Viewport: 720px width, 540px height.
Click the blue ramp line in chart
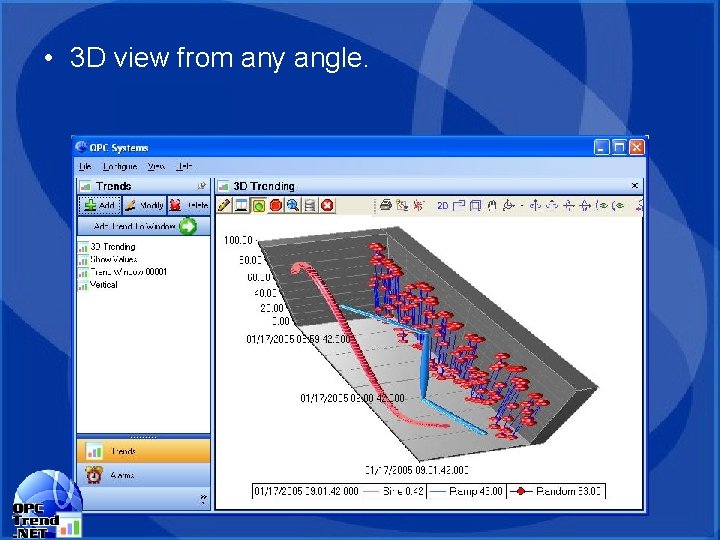425,363
